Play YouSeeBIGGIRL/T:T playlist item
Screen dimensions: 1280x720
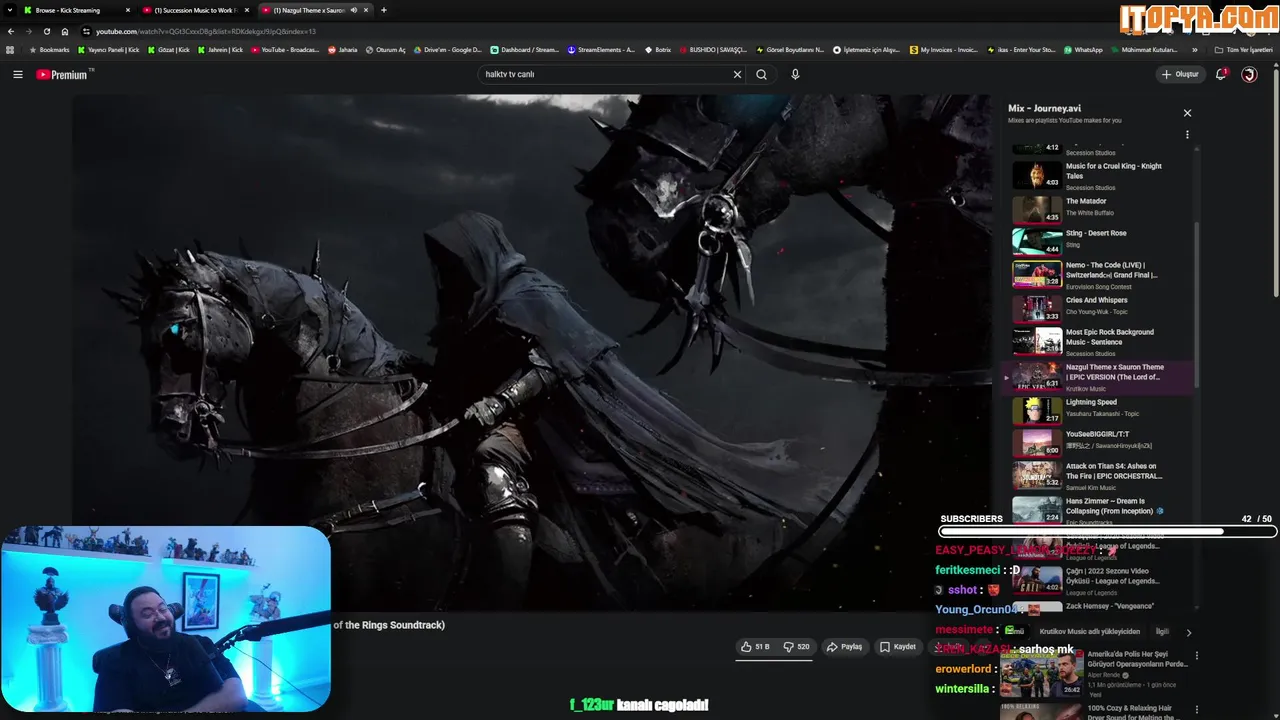(x=1100, y=441)
